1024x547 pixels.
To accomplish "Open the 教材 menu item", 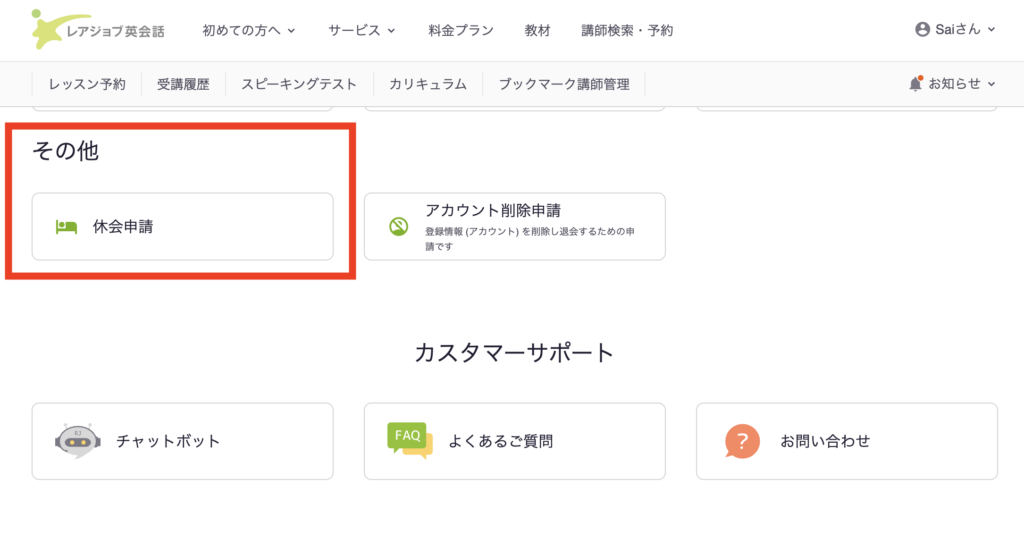I will tap(537, 30).
